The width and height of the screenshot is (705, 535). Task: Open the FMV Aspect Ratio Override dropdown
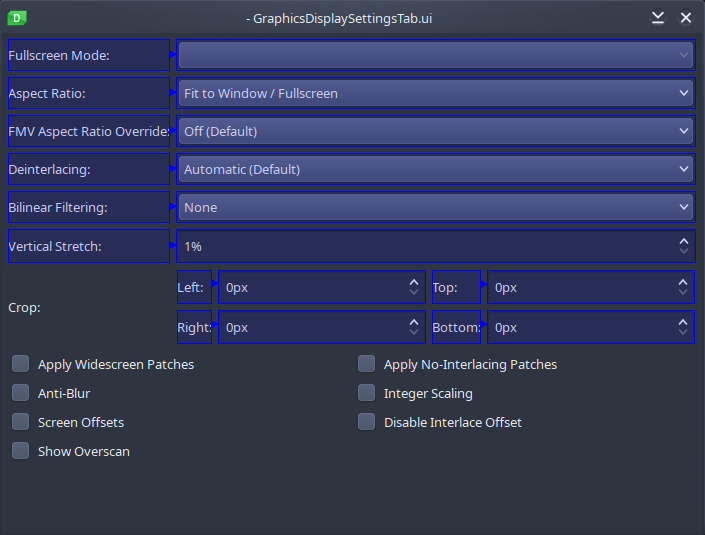coord(434,131)
